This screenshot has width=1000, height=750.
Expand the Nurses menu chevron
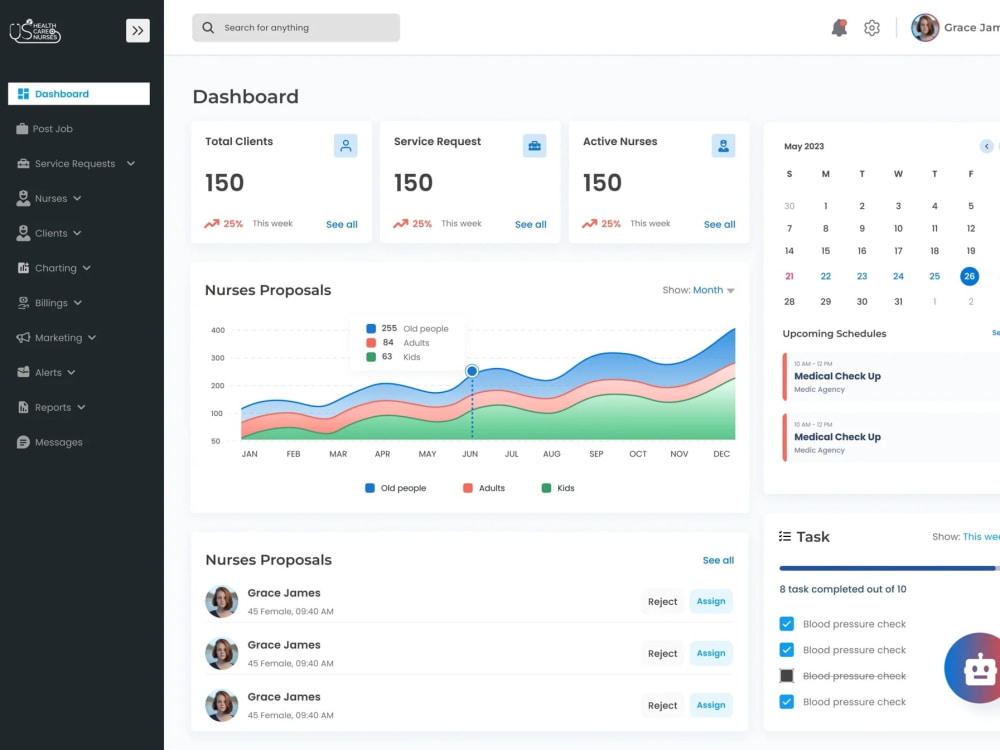[x=77, y=198]
